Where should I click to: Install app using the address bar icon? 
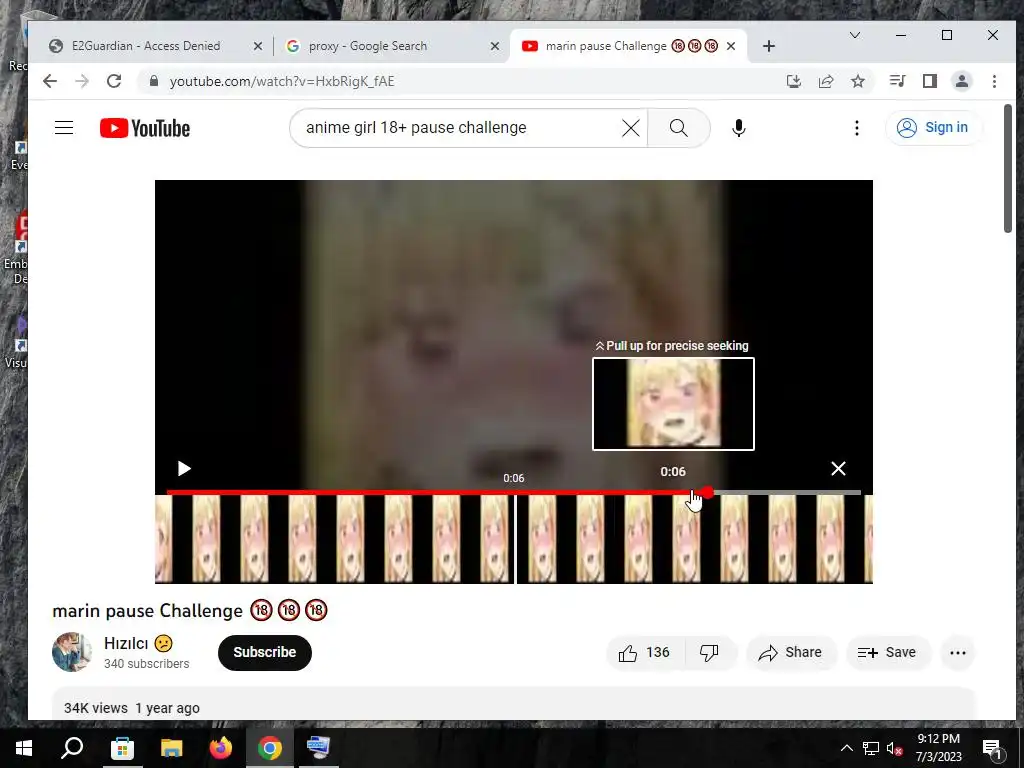pos(793,81)
